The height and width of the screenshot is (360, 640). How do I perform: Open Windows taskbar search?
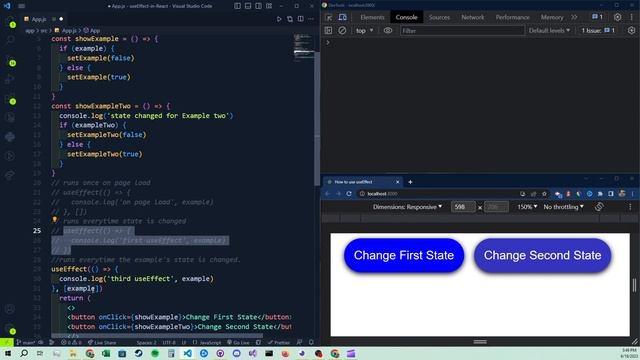pos(24,353)
